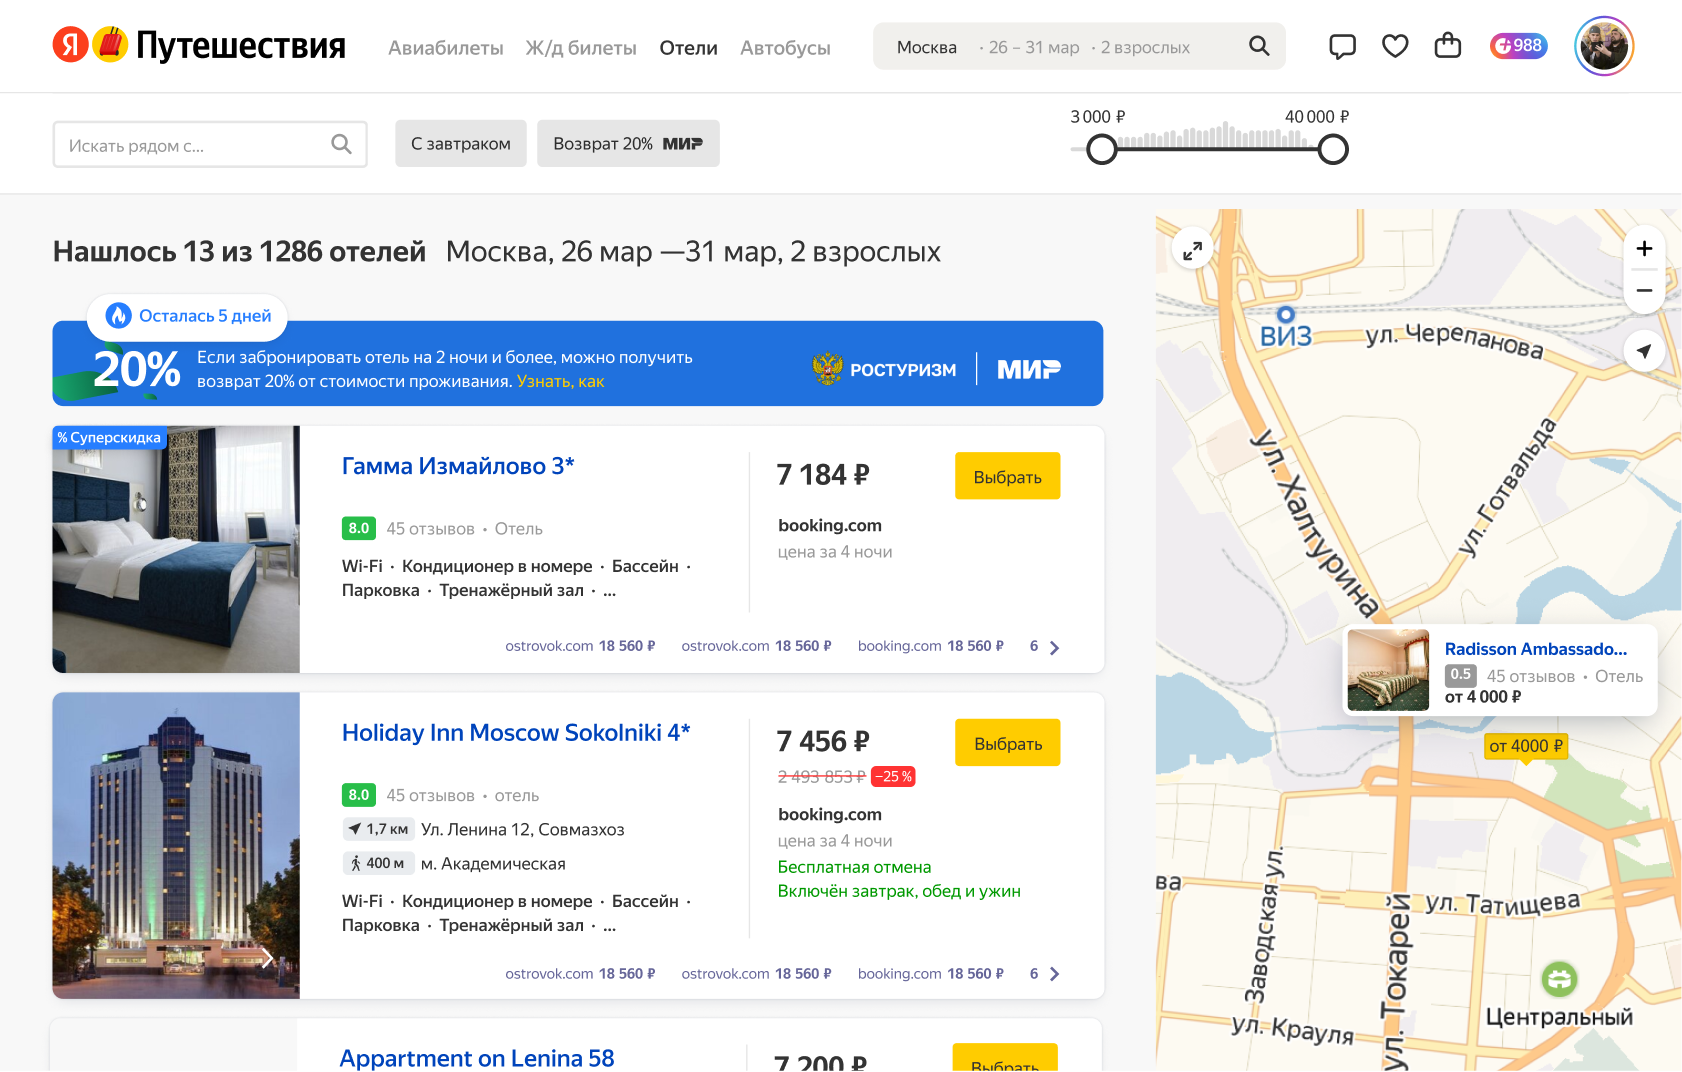Image resolution: width=1682 pixels, height=1072 pixels.
Task: Click the Central bus station map marker
Action: (x=1559, y=979)
